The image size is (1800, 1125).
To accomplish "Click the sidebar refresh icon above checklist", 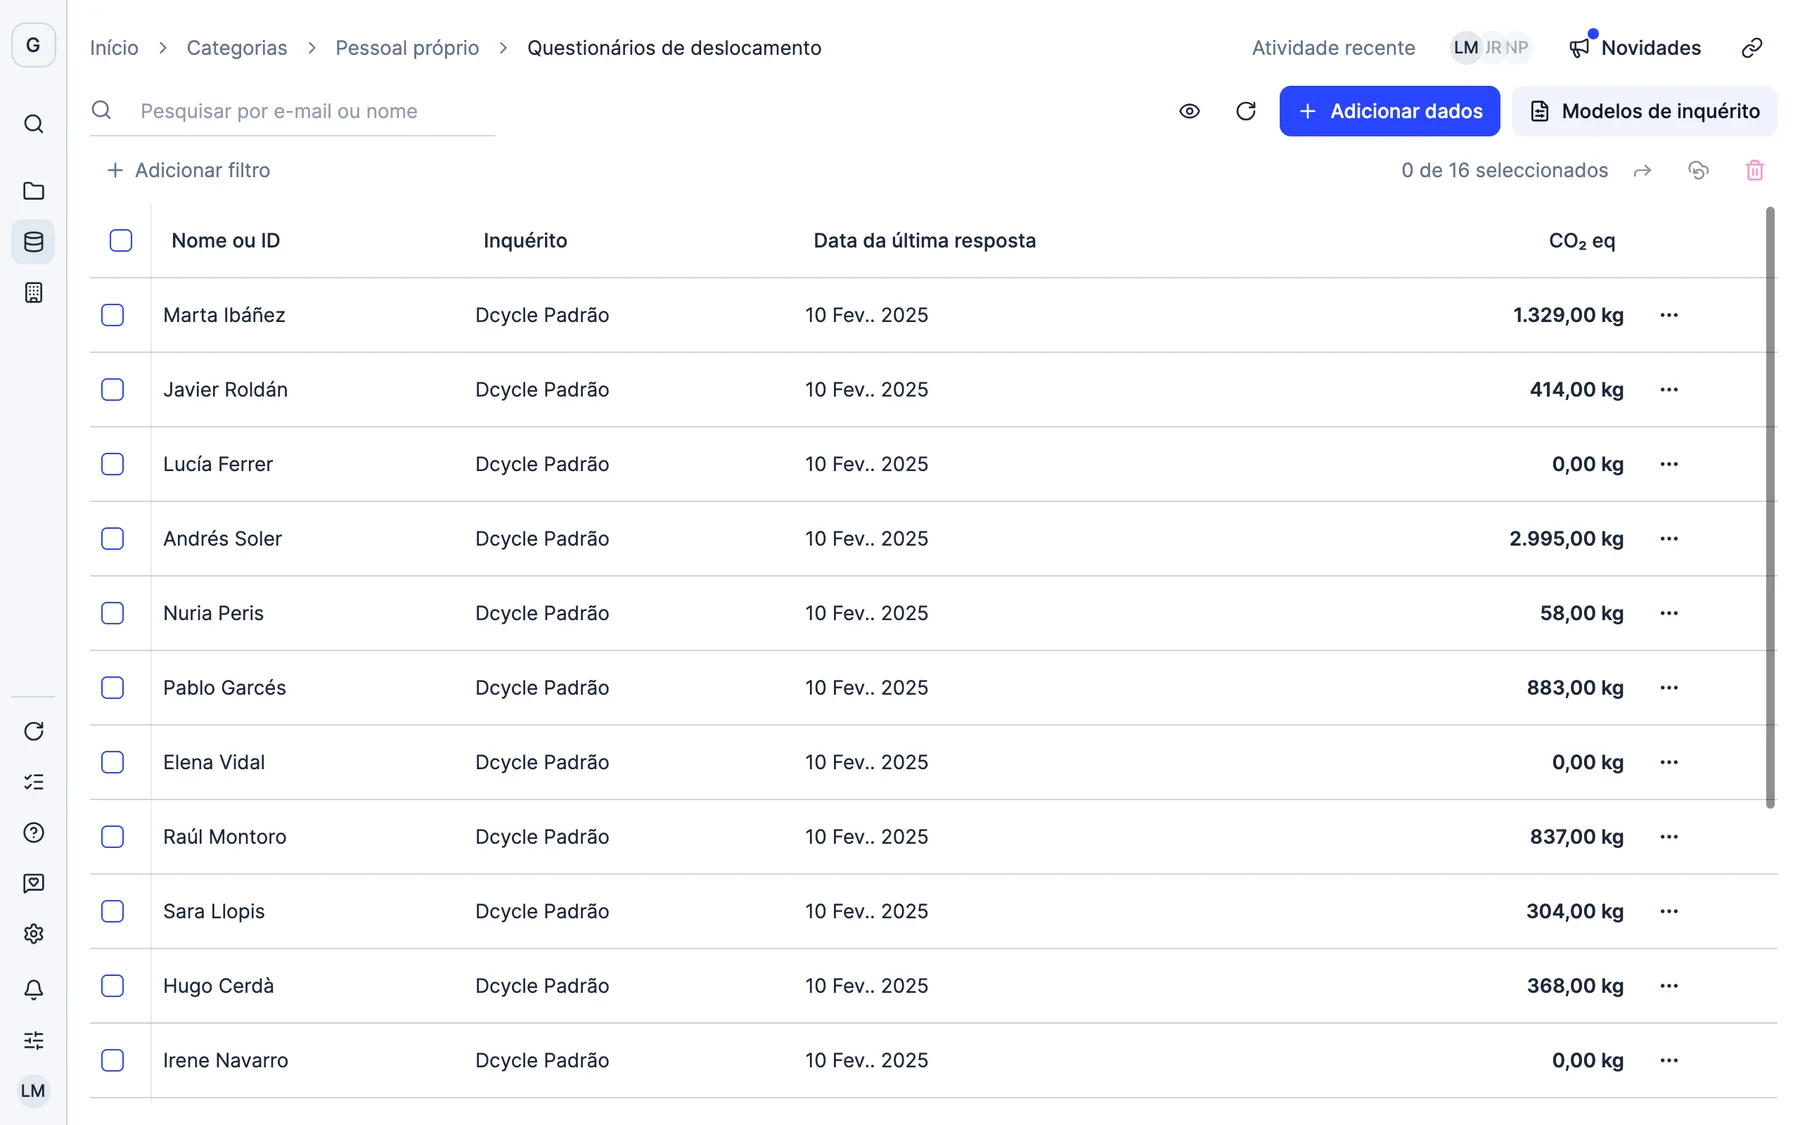I will point(33,731).
